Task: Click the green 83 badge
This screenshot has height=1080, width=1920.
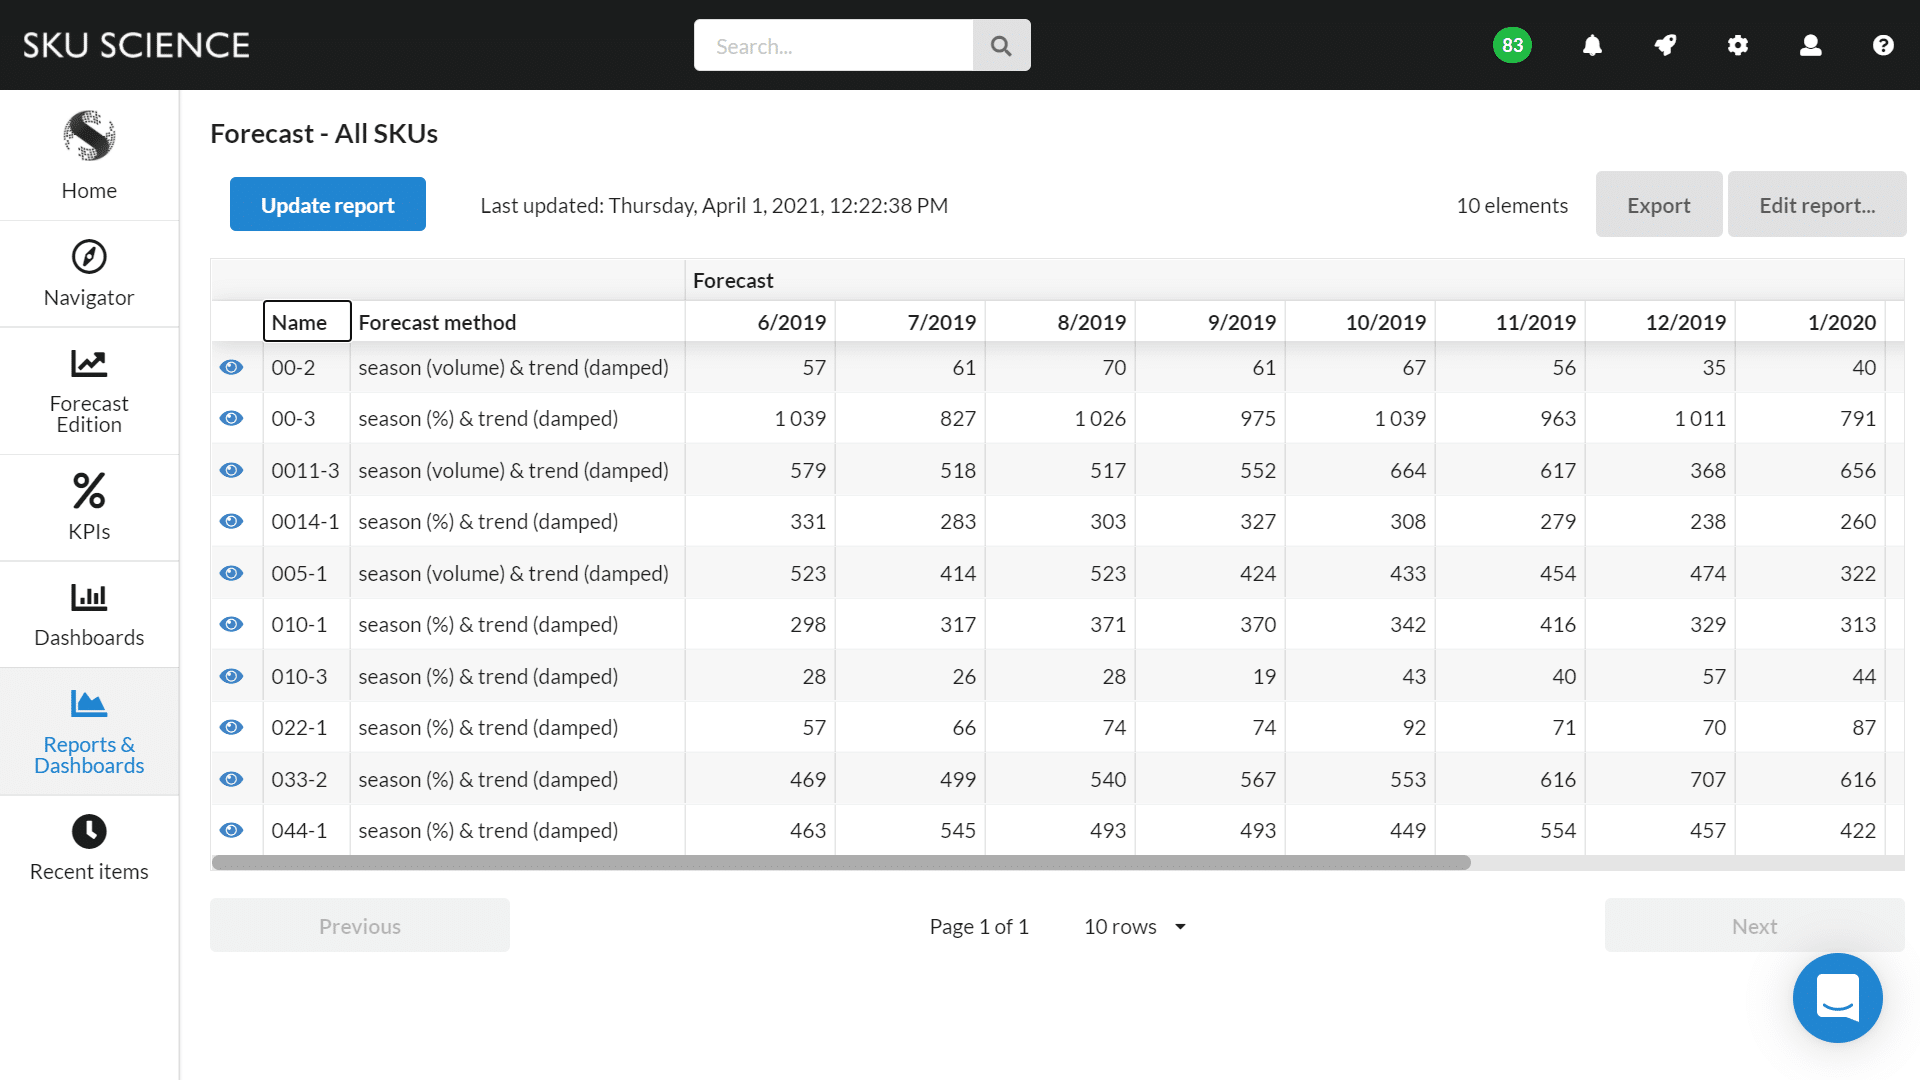Action: pos(1512,45)
